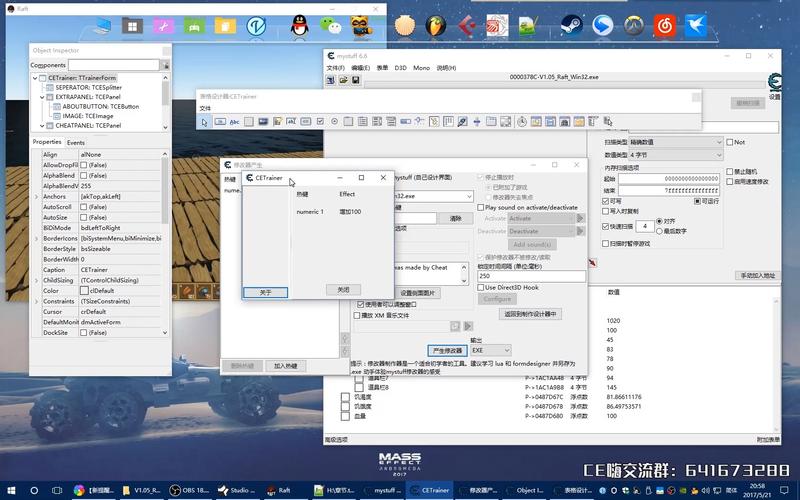
Task: Toggle AutoSize property checkbox in Object Inspector
Action: pos(84,218)
